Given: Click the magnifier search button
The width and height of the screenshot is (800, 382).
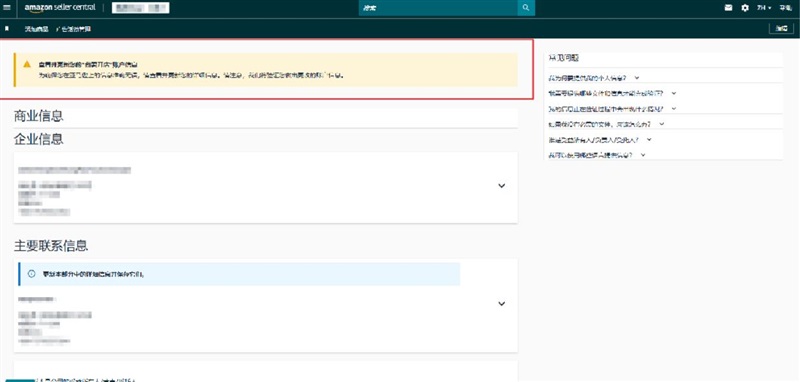Looking at the screenshot, I should pos(526,8).
